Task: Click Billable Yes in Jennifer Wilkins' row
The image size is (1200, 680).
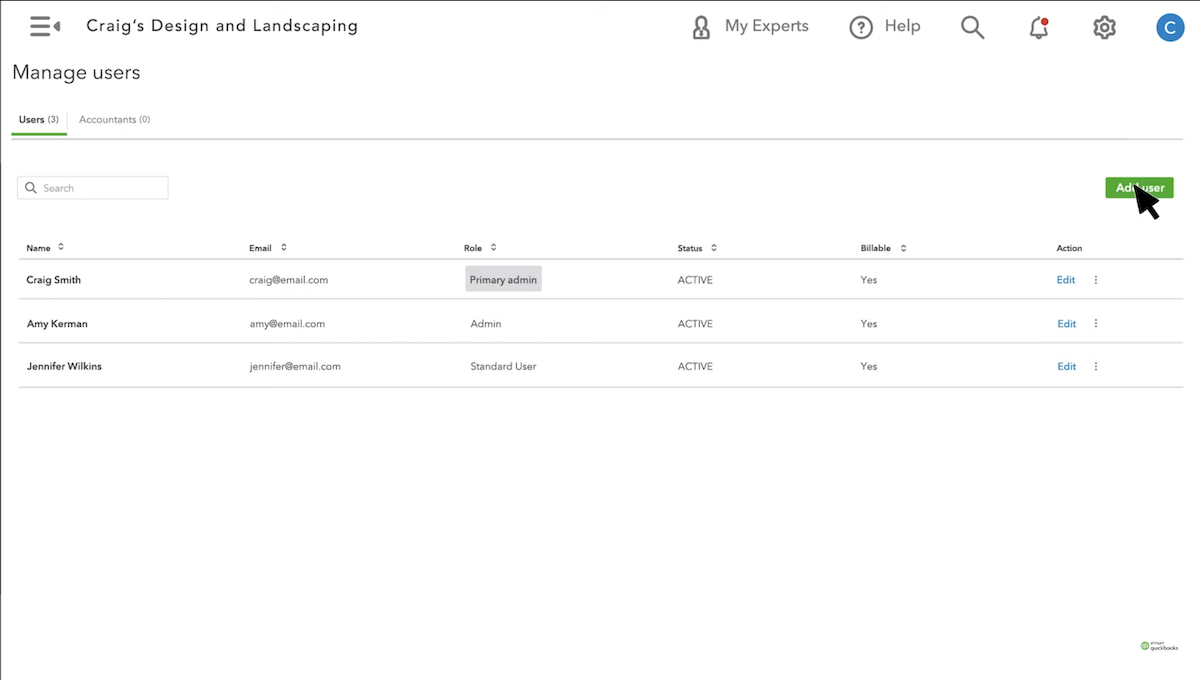Action: click(869, 367)
